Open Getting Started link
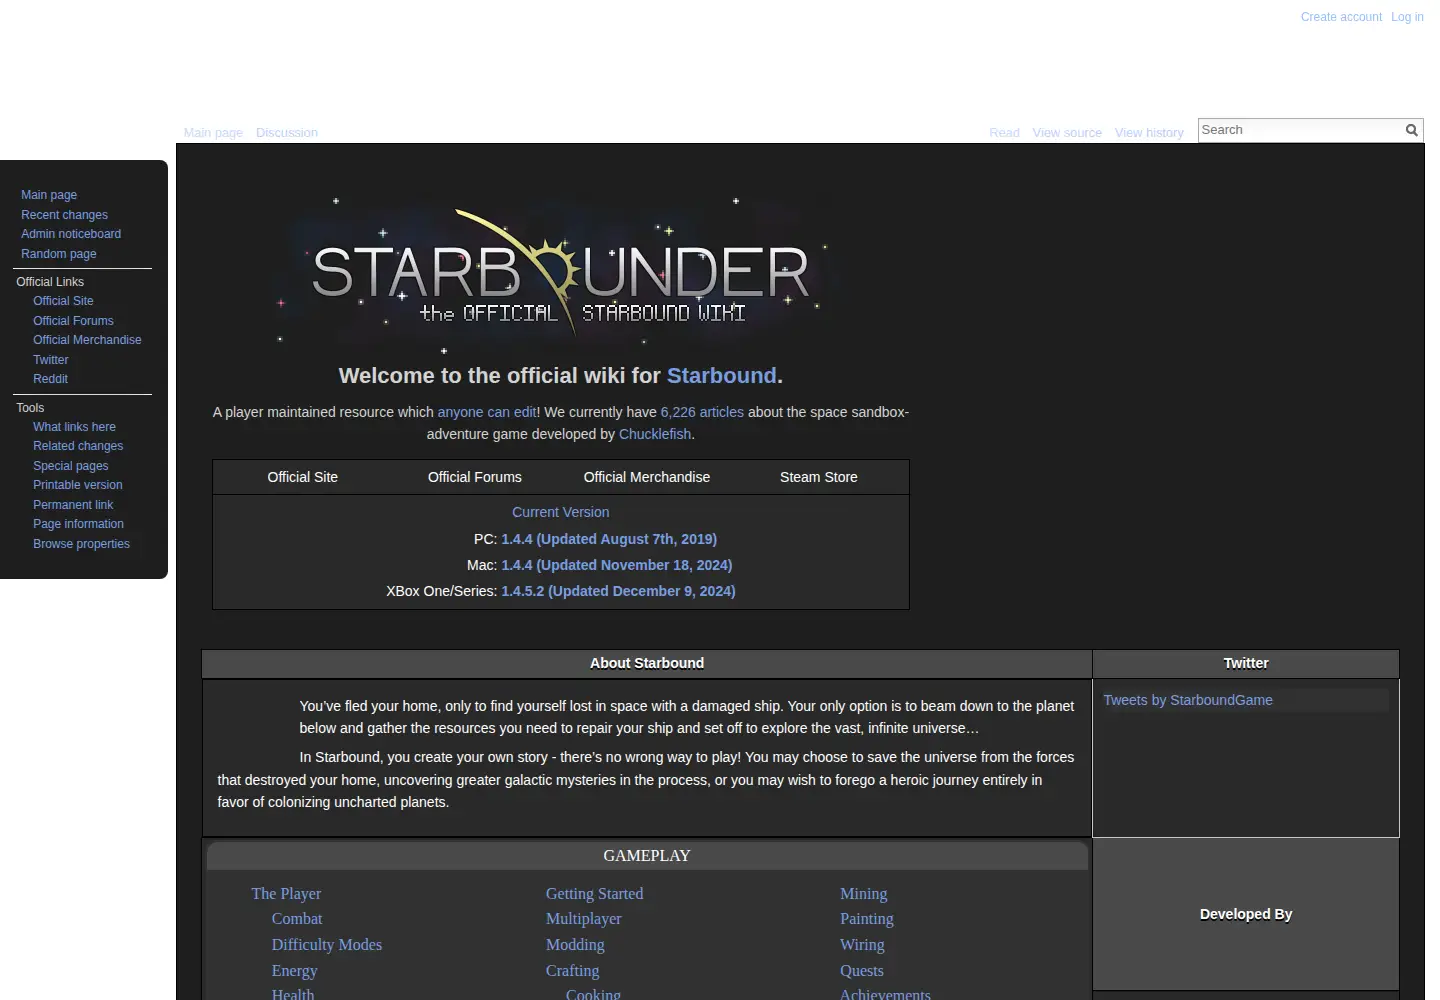This screenshot has width=1440, height=1000. click(x=594, y=894)
